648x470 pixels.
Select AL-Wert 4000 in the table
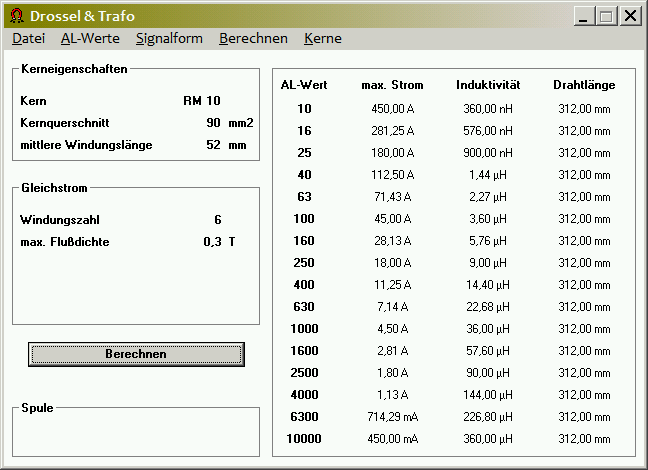pos(304,394)
